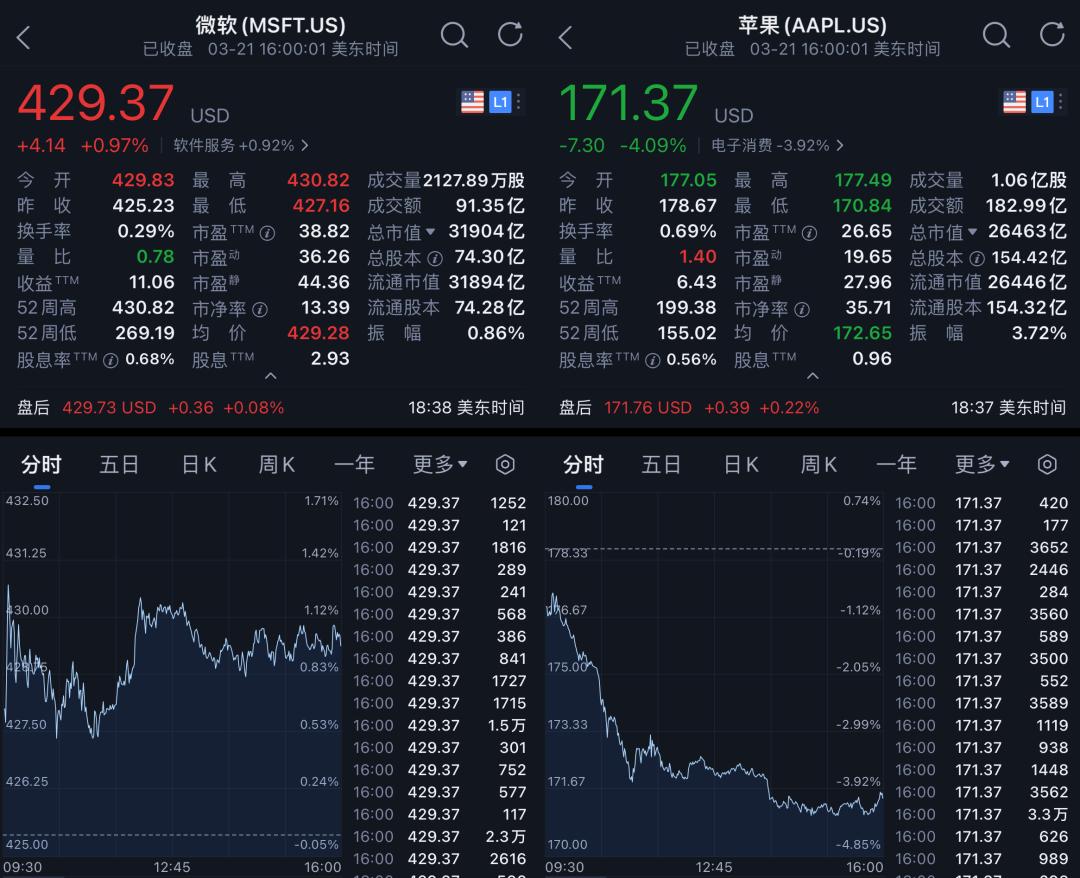
Task: Open search on the AAPL panel
Action: (996, 34)
